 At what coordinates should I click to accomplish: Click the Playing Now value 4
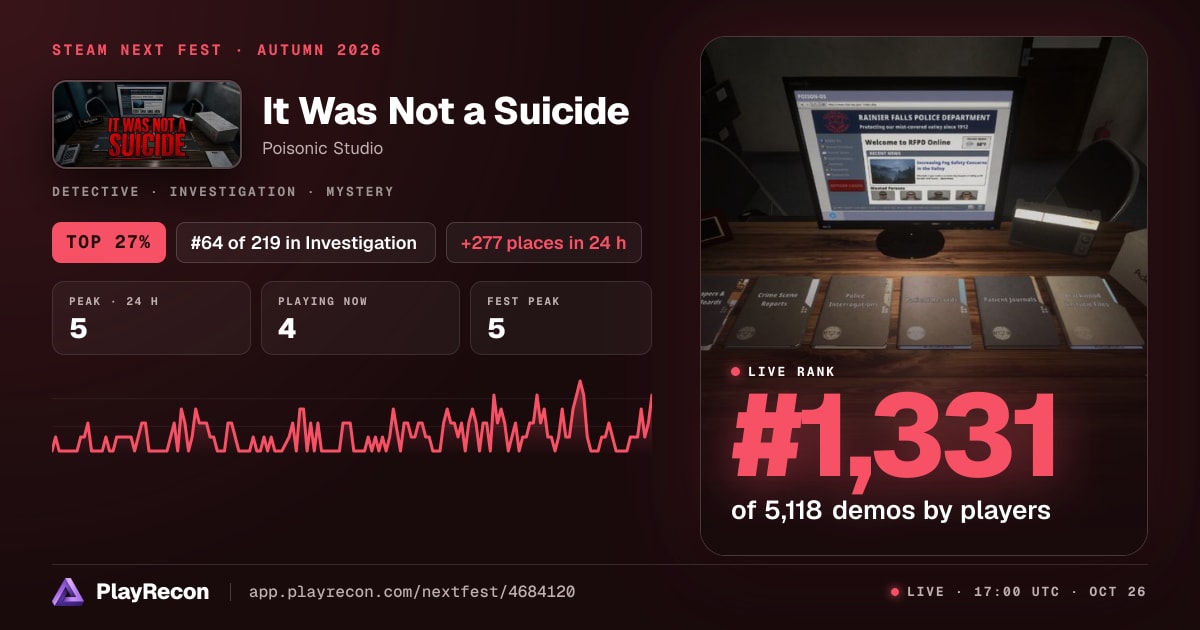287,329
